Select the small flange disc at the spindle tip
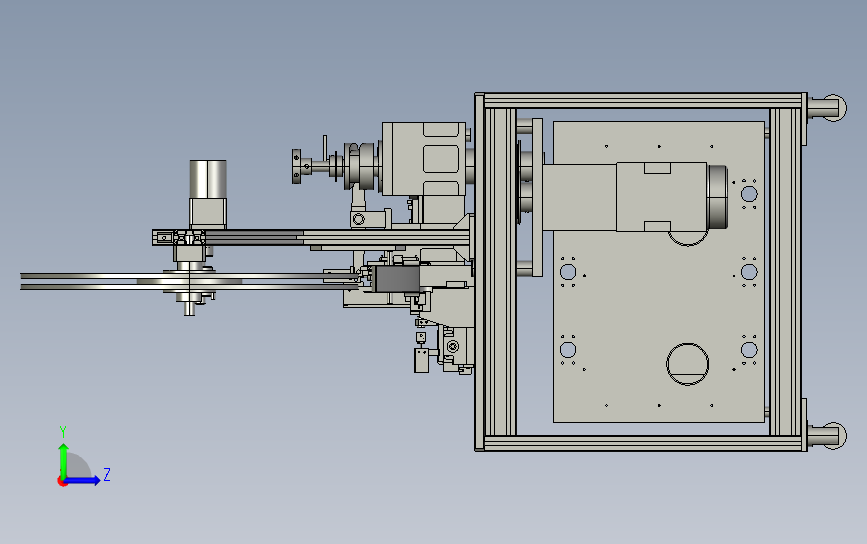Screen dimensions: 867x544 click(x=297, y=166)
